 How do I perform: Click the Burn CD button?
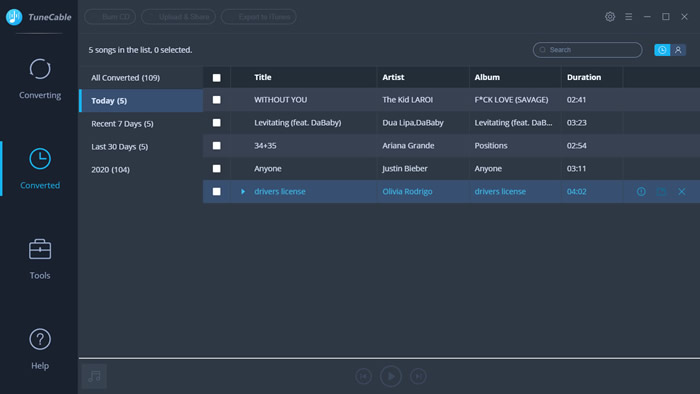tap(110, 17)
